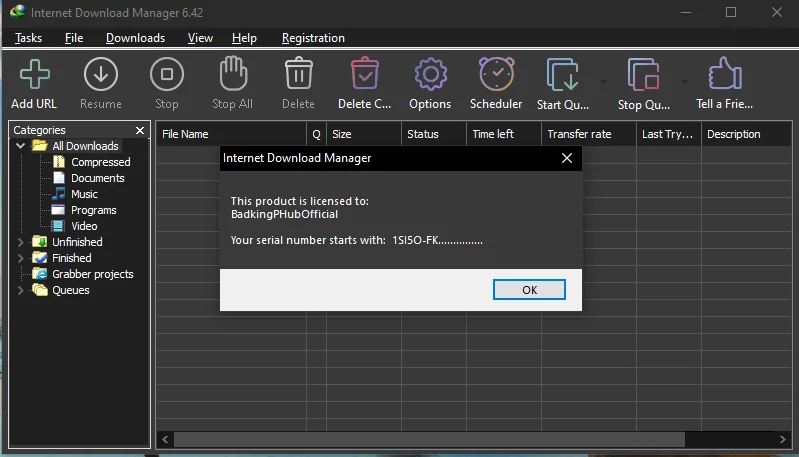Click OK in the license dialog

coord(529,289)
